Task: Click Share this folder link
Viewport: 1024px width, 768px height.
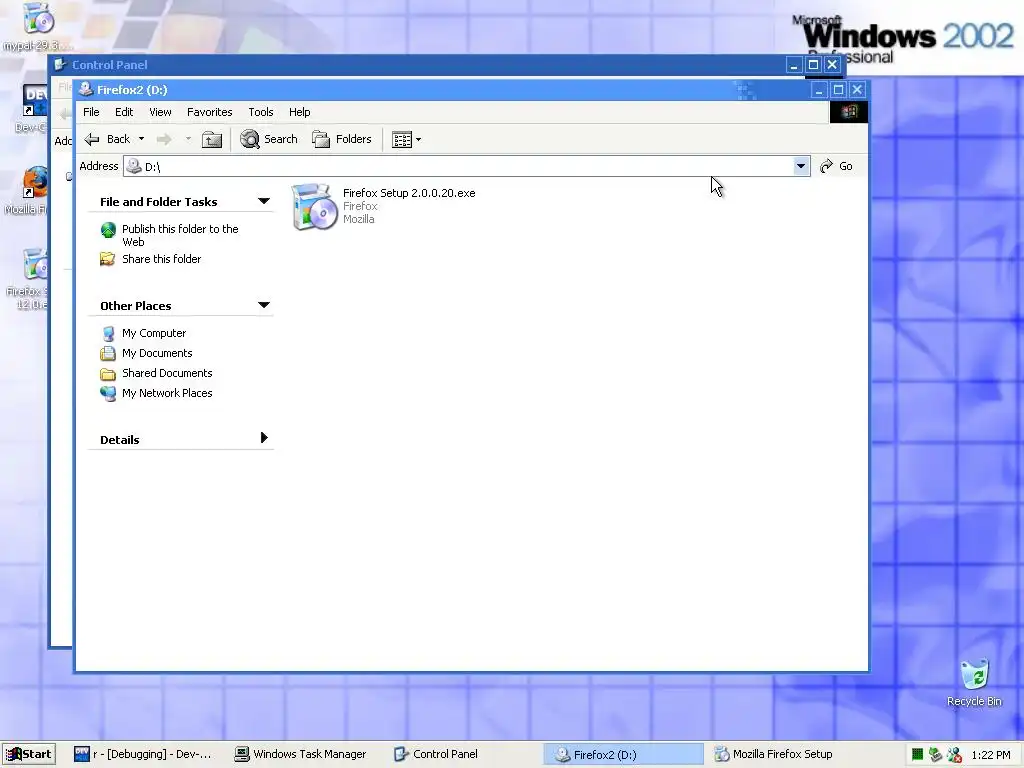Action: click(x=161, y=259)
